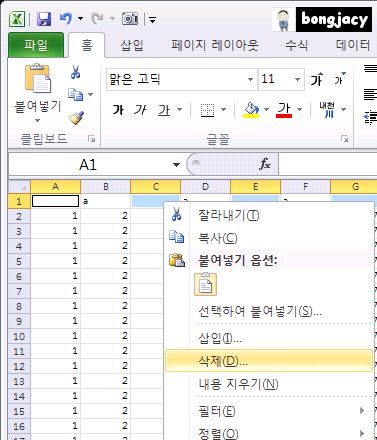Increase font size with the large 가 icon
Image resolution: width=377 pixels, height=440 pixels.
point(317,79)
